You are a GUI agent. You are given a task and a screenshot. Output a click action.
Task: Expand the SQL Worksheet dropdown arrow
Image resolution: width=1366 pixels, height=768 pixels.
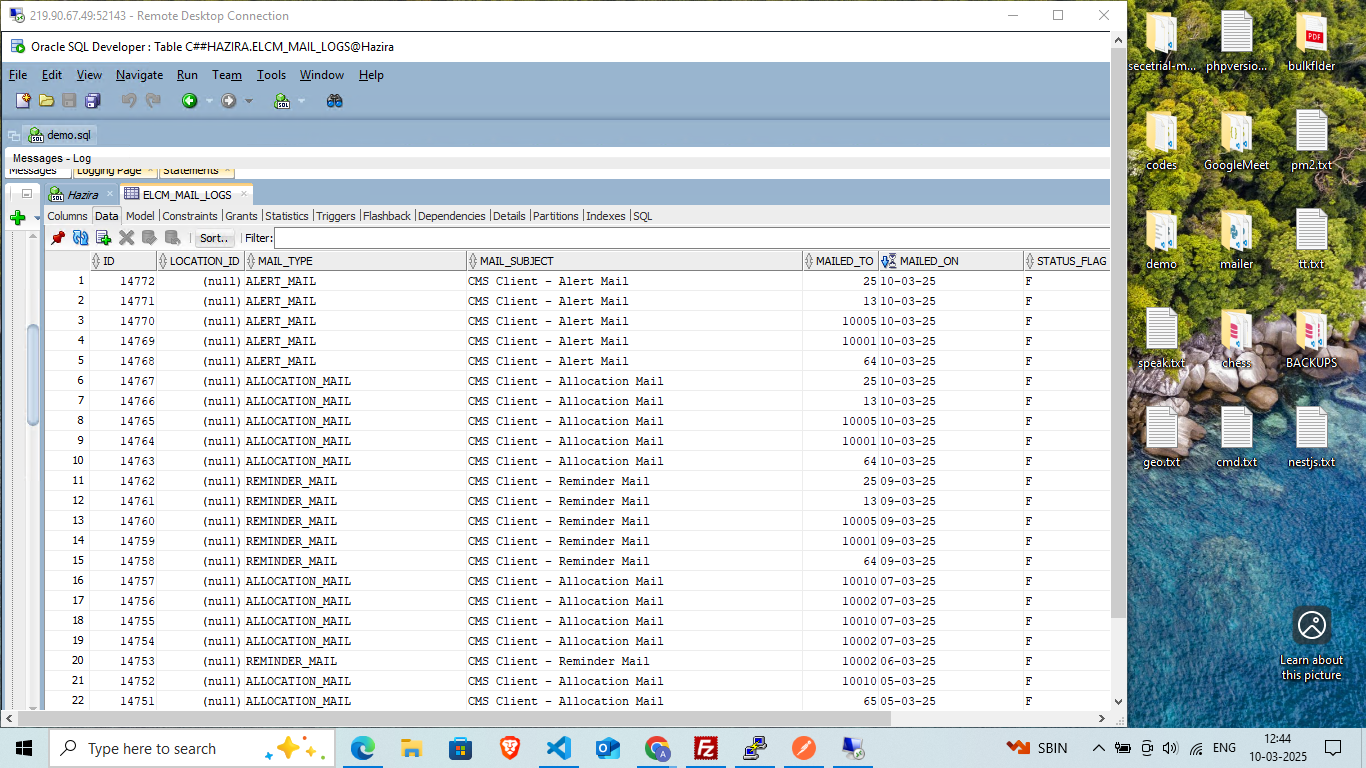pos(302,101)
